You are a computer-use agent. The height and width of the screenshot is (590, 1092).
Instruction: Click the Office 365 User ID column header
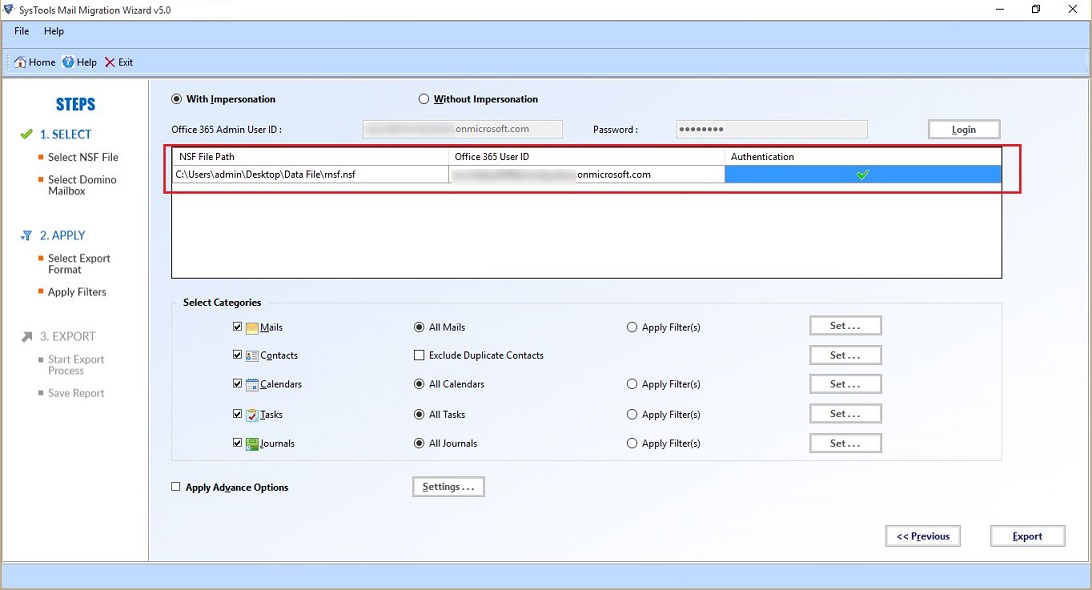pyautogui.click(x=586, y=157)
